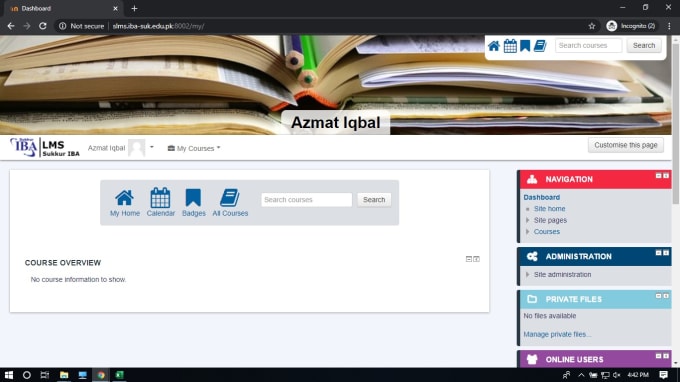680x382 pixels.
Task: Click home icon in top-right header bar
Action: point(494,46)
